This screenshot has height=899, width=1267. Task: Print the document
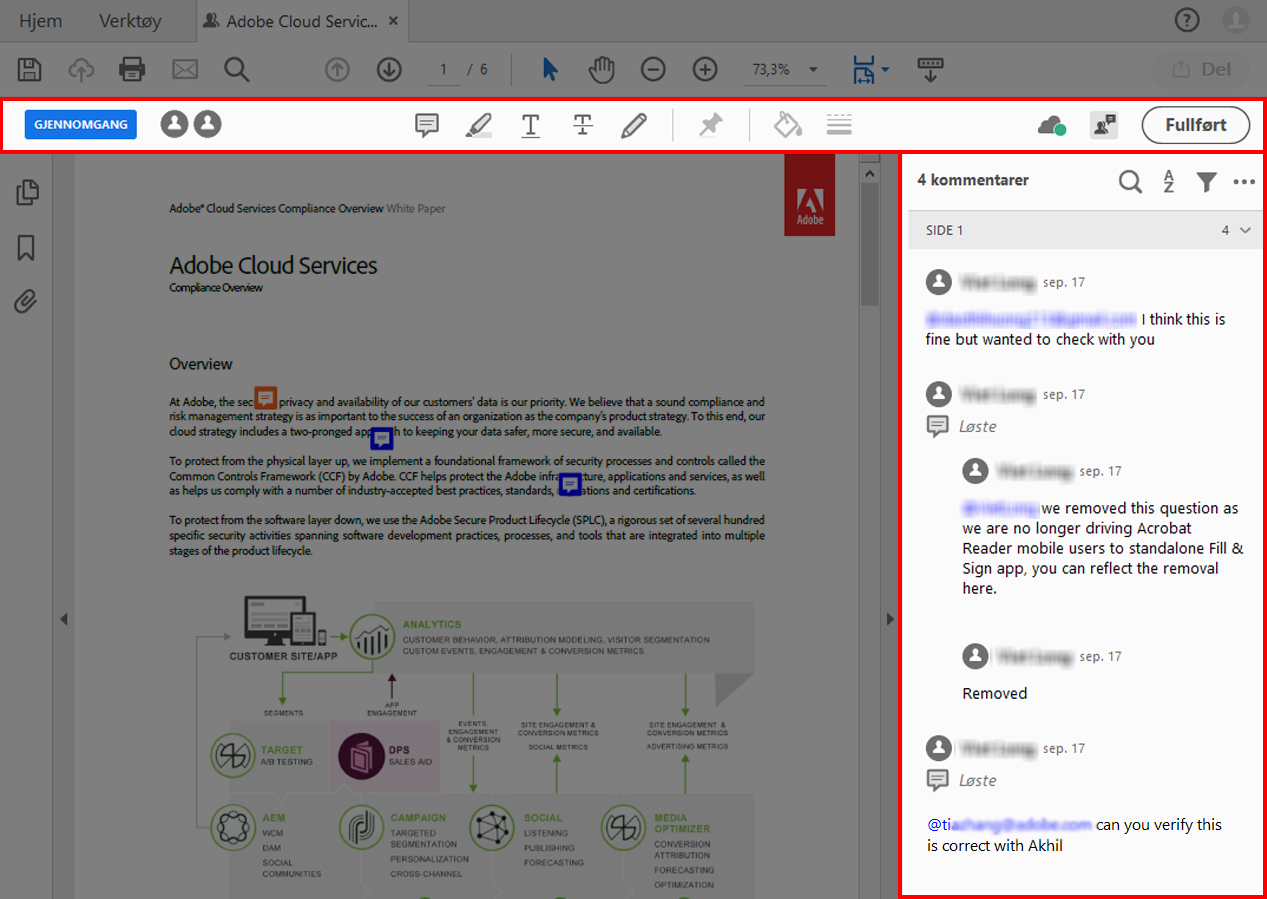tap(132, 69)
